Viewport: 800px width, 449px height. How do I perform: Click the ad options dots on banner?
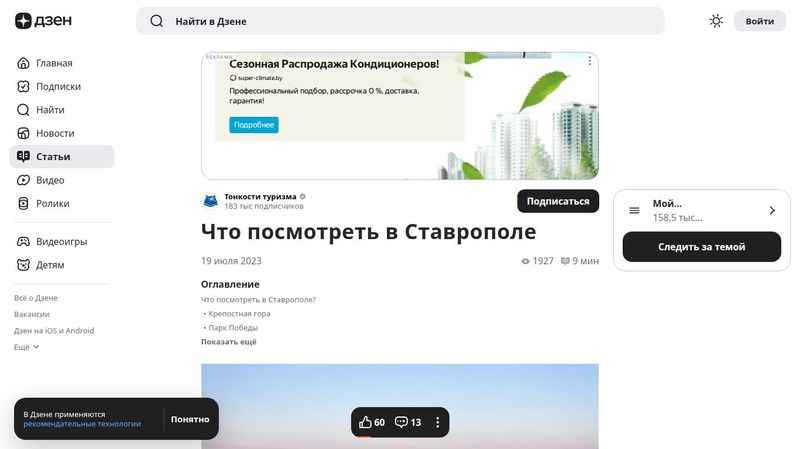(589, 62)
